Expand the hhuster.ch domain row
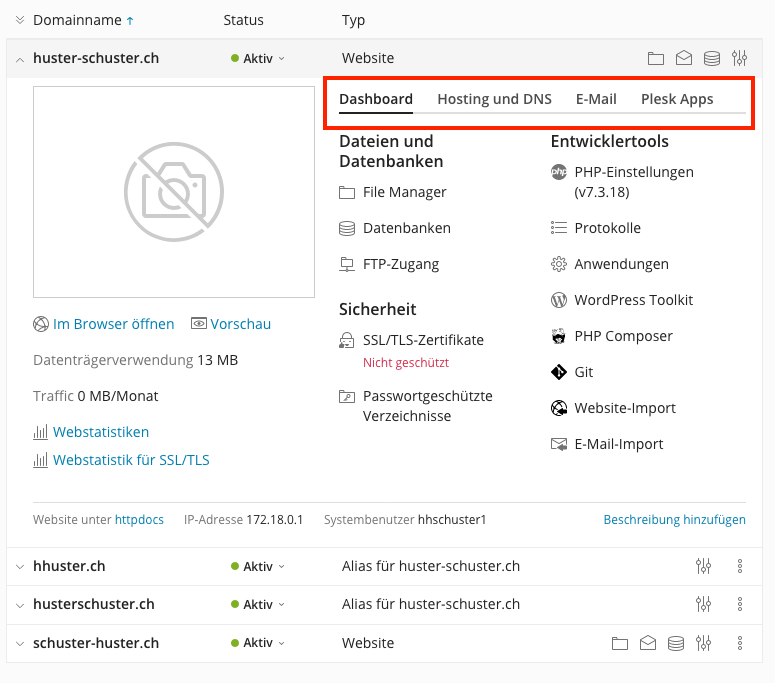Screen dimensions: 775x683 click(x=20, y=567)
